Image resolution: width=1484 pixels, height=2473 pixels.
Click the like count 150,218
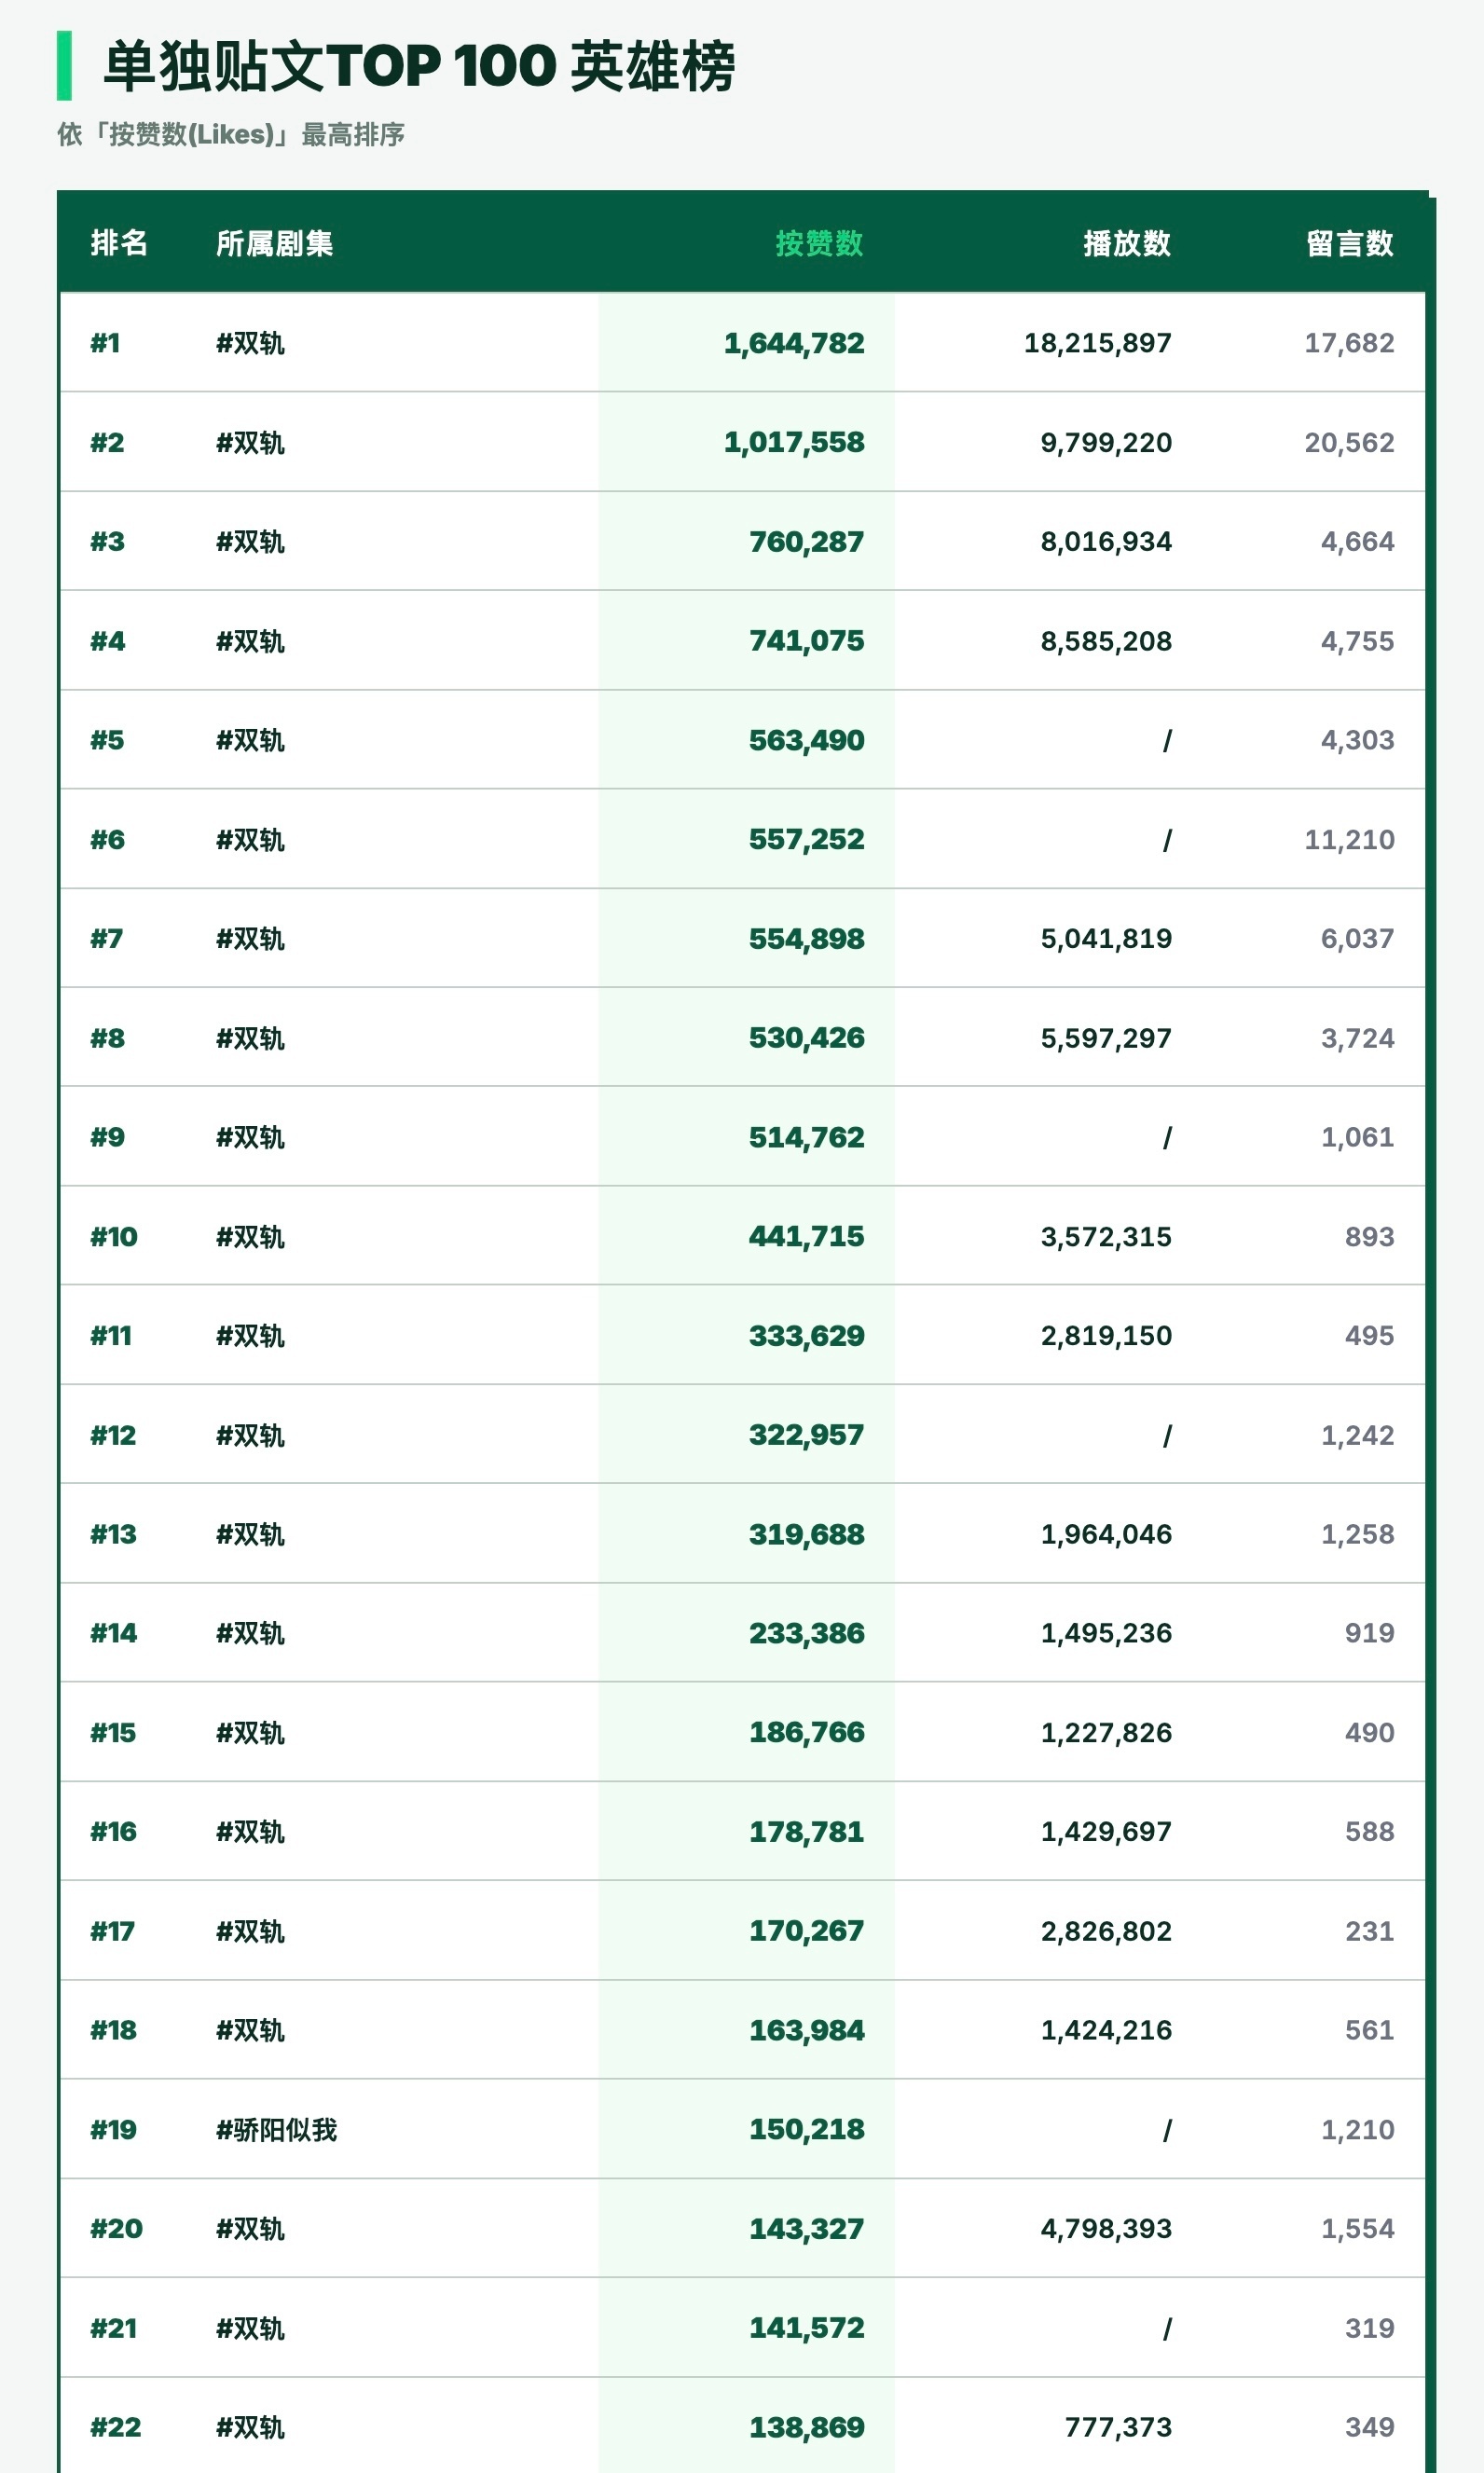tap(806, 2129)
